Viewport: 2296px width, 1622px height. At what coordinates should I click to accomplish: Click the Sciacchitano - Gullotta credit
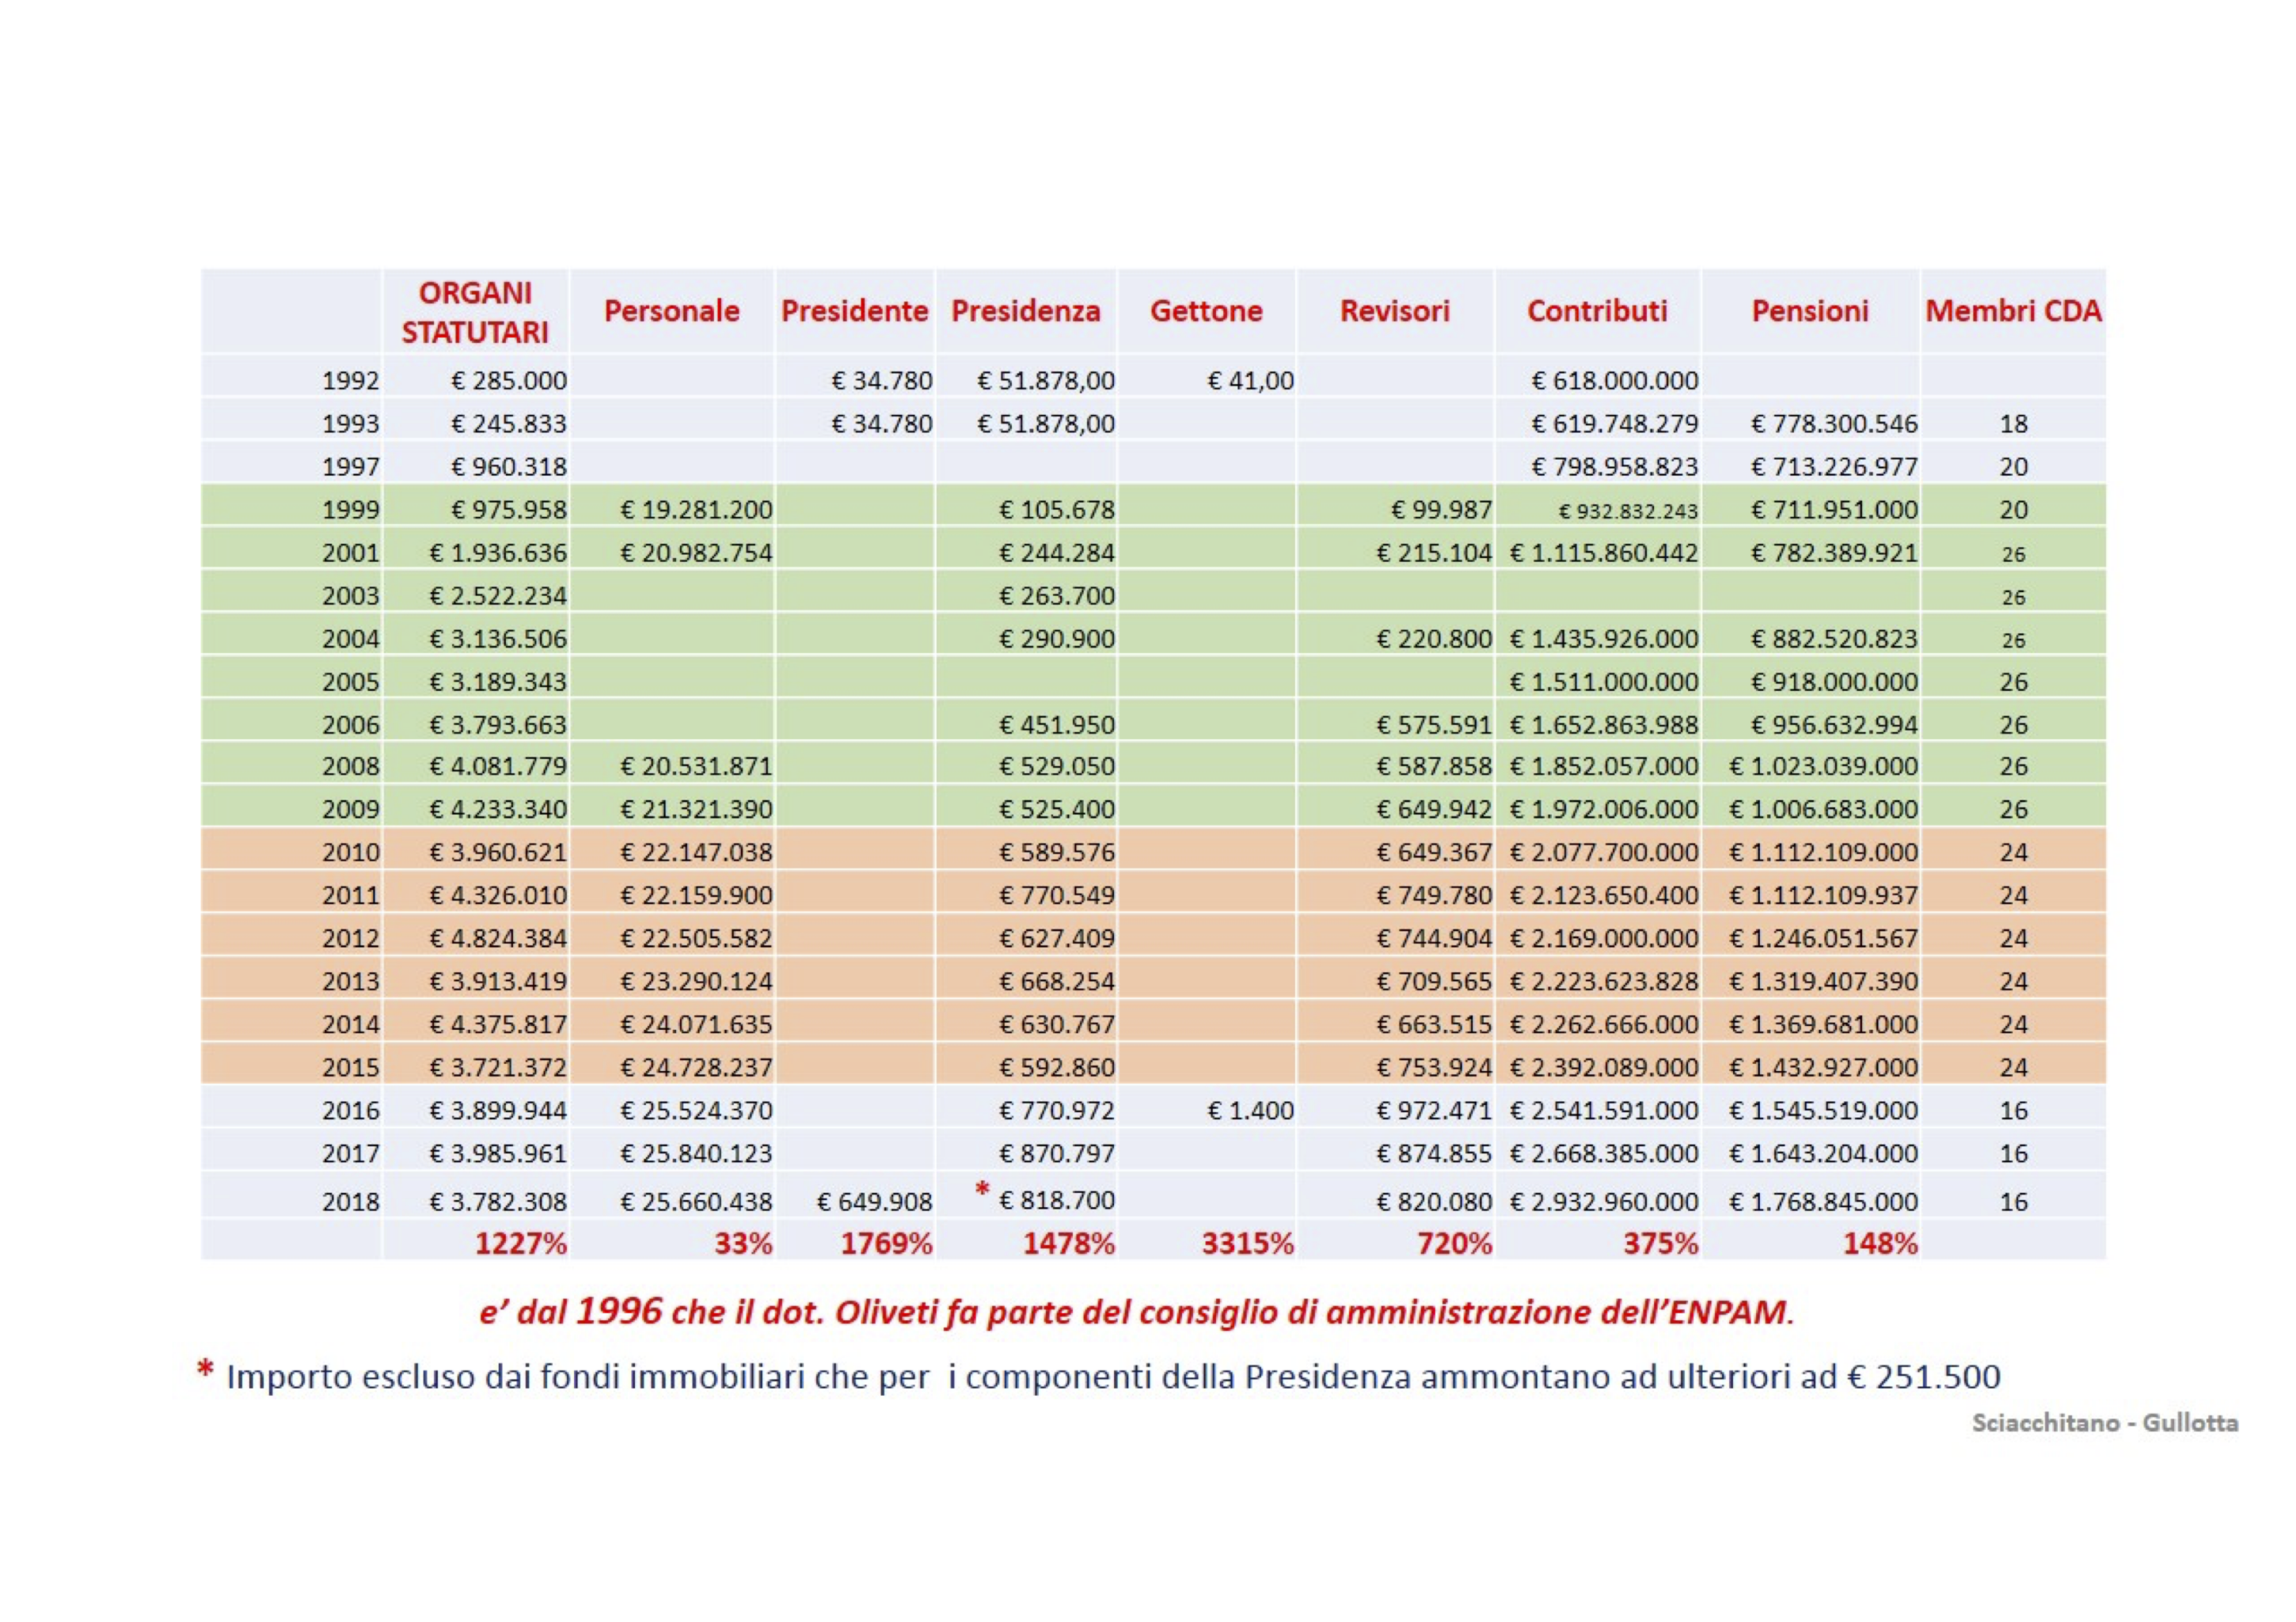pos(2104,1422)
